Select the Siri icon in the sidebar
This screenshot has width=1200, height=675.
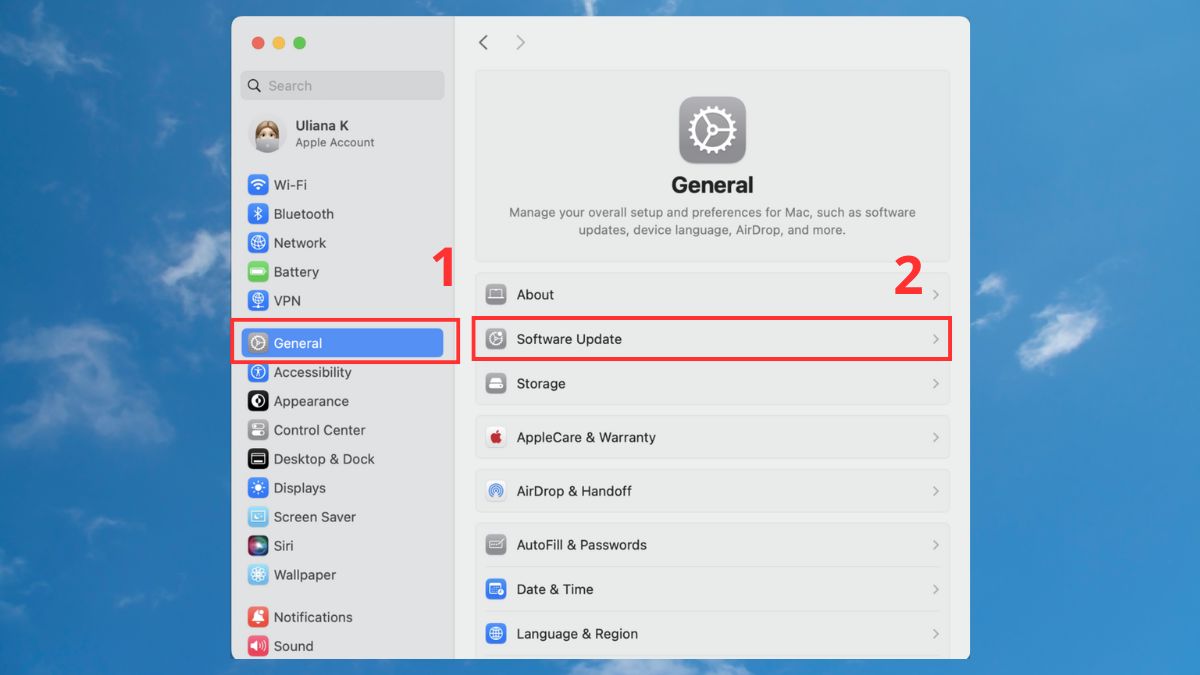point(258,545)
